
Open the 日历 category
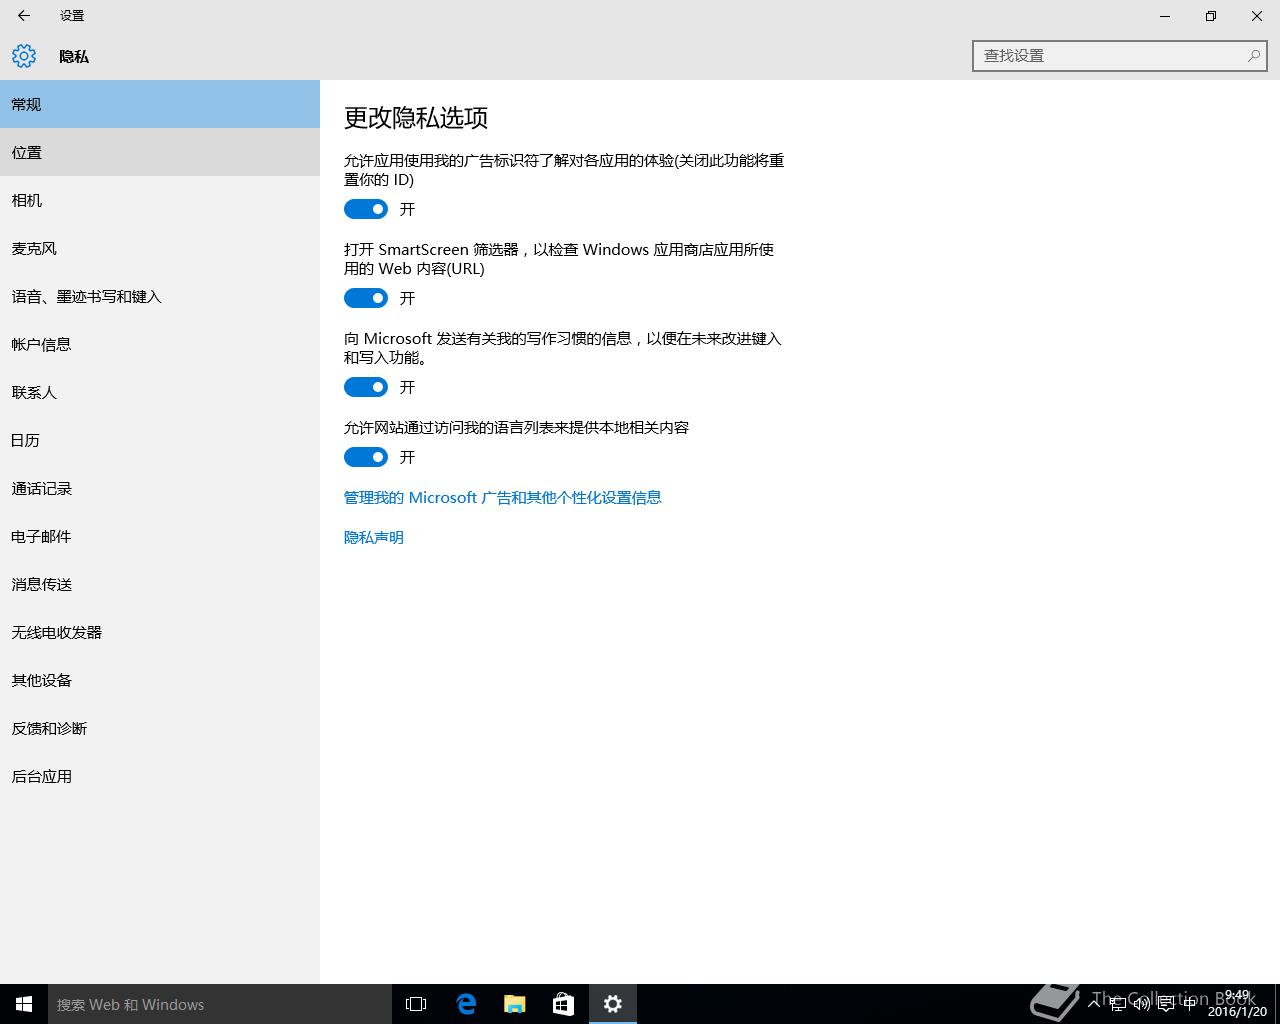pyautogui.click(x=160, y=440)
